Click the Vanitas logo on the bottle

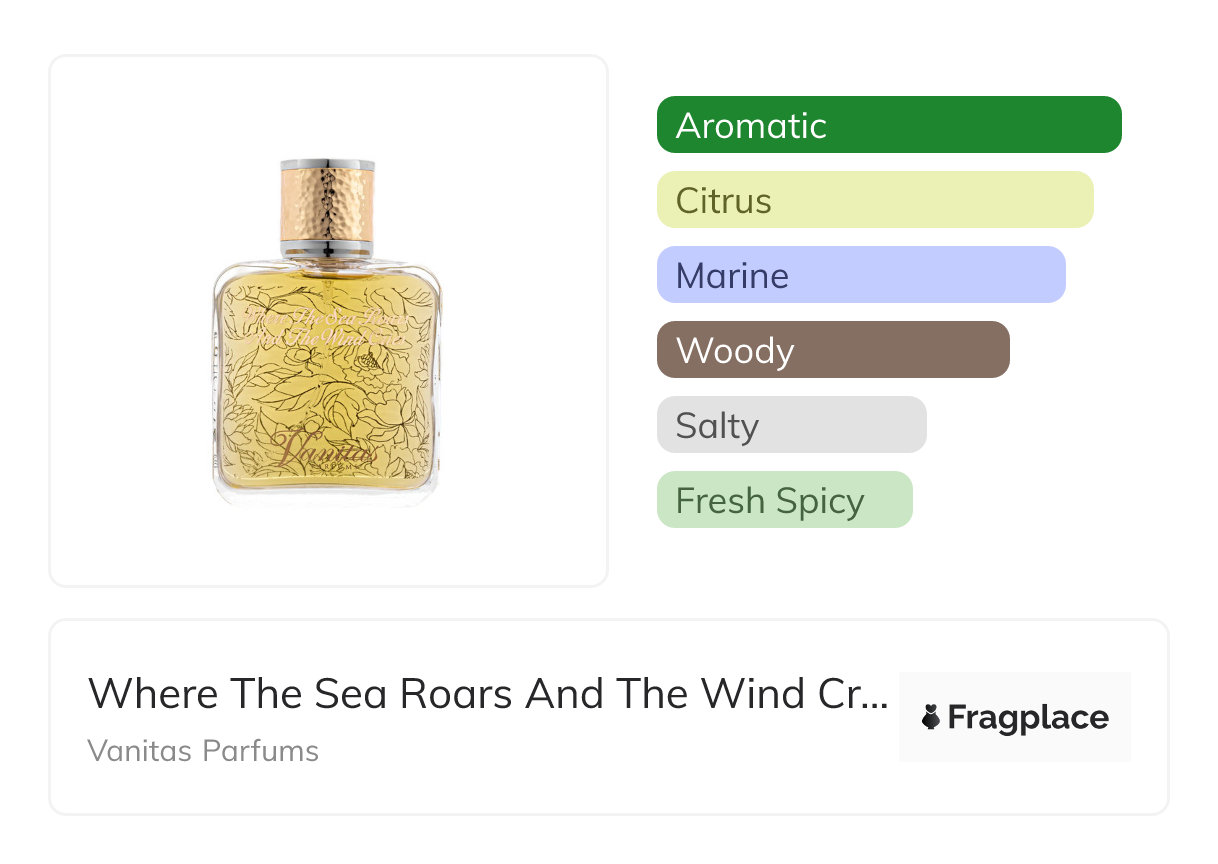point(327,449)
